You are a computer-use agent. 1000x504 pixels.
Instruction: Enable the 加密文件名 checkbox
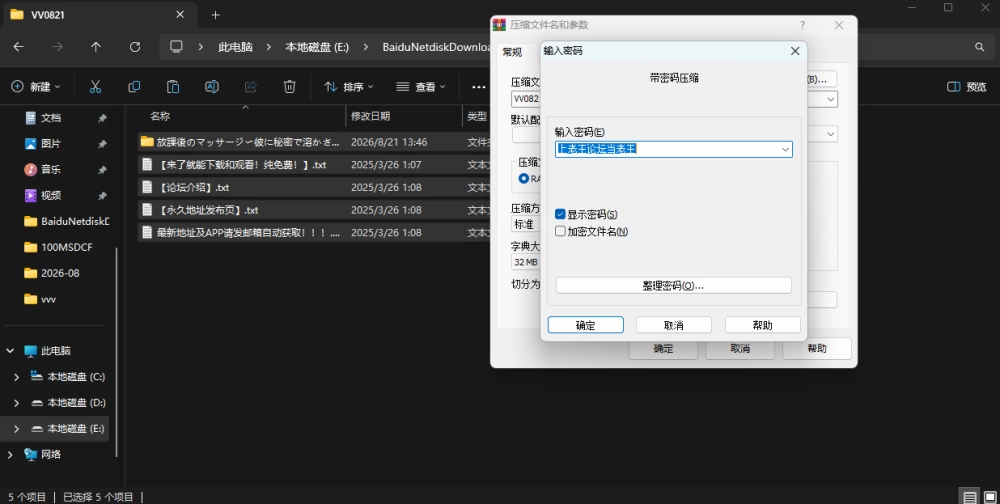(561, 232)
